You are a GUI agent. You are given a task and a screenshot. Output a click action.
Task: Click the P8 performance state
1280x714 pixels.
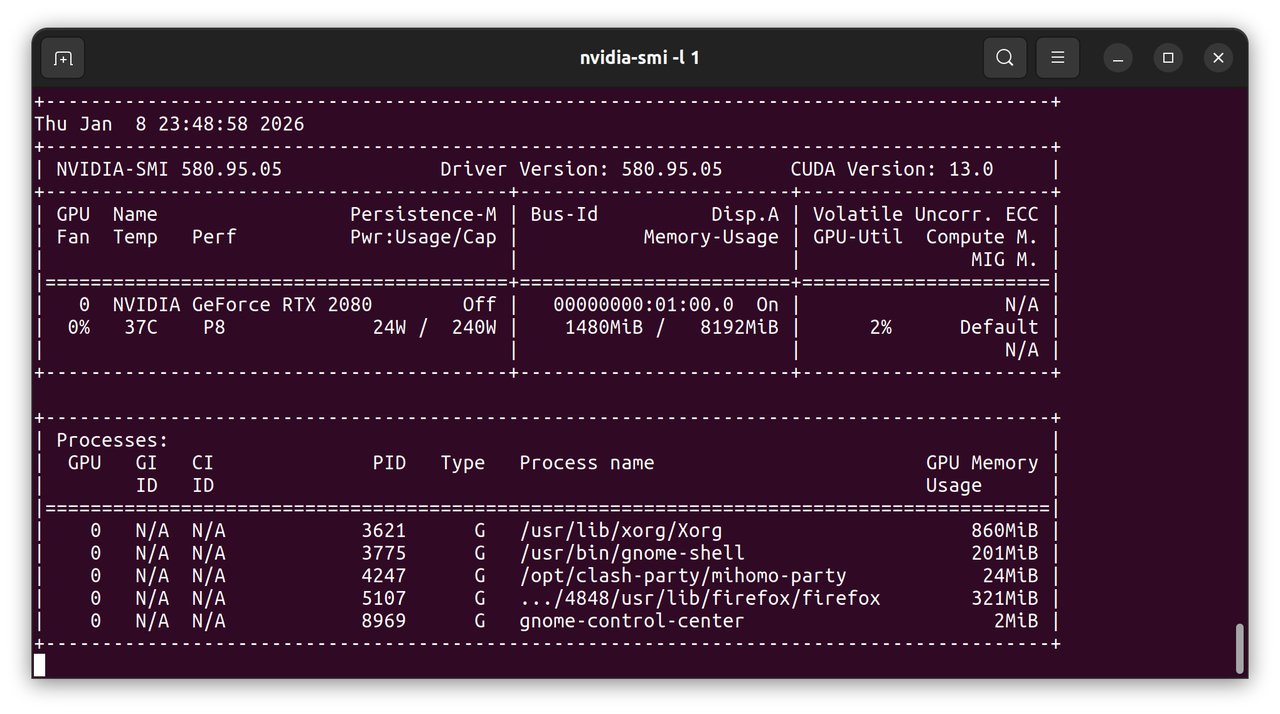214,327
